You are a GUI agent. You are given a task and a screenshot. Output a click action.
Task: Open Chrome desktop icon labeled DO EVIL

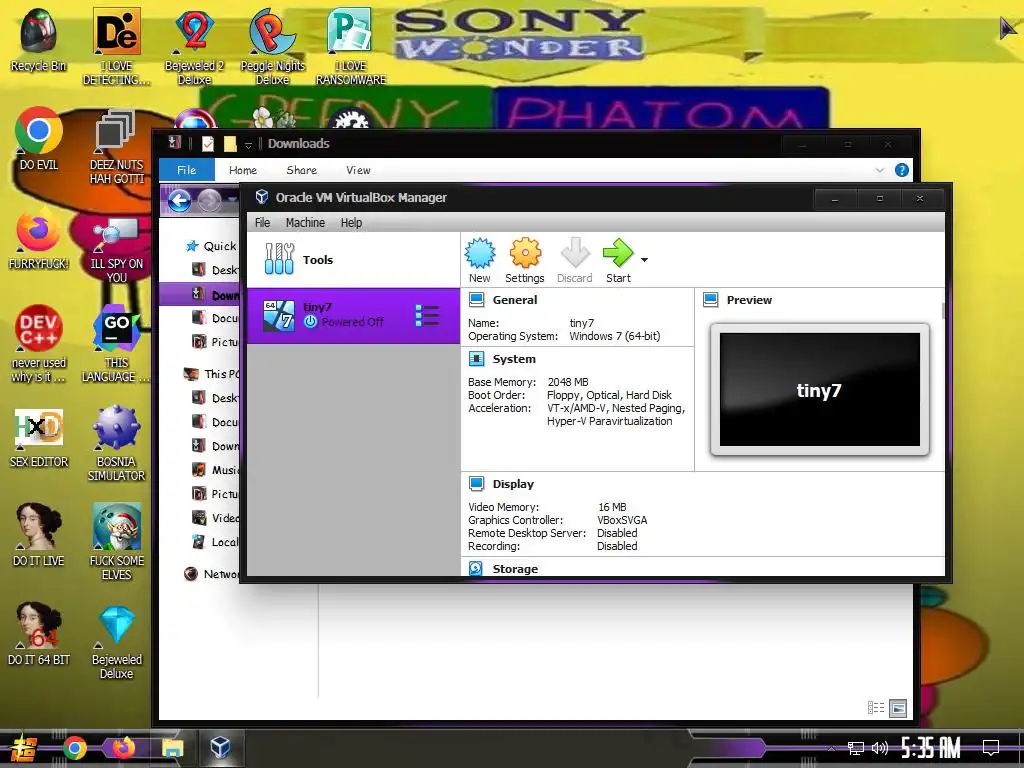click(39, 139)
